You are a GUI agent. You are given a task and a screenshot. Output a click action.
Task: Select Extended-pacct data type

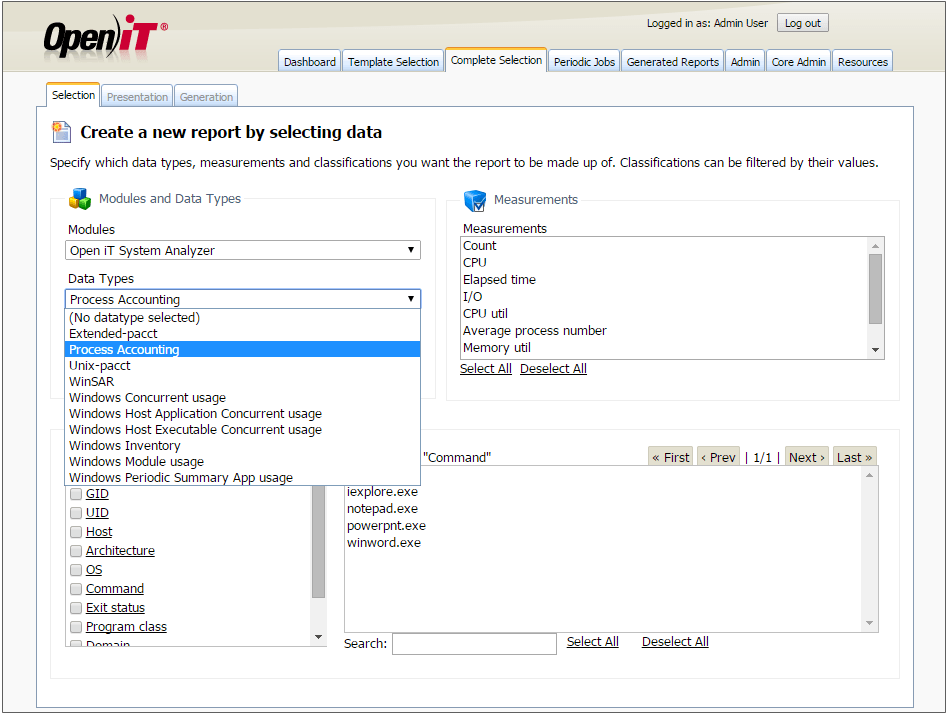tap(242, 334)
